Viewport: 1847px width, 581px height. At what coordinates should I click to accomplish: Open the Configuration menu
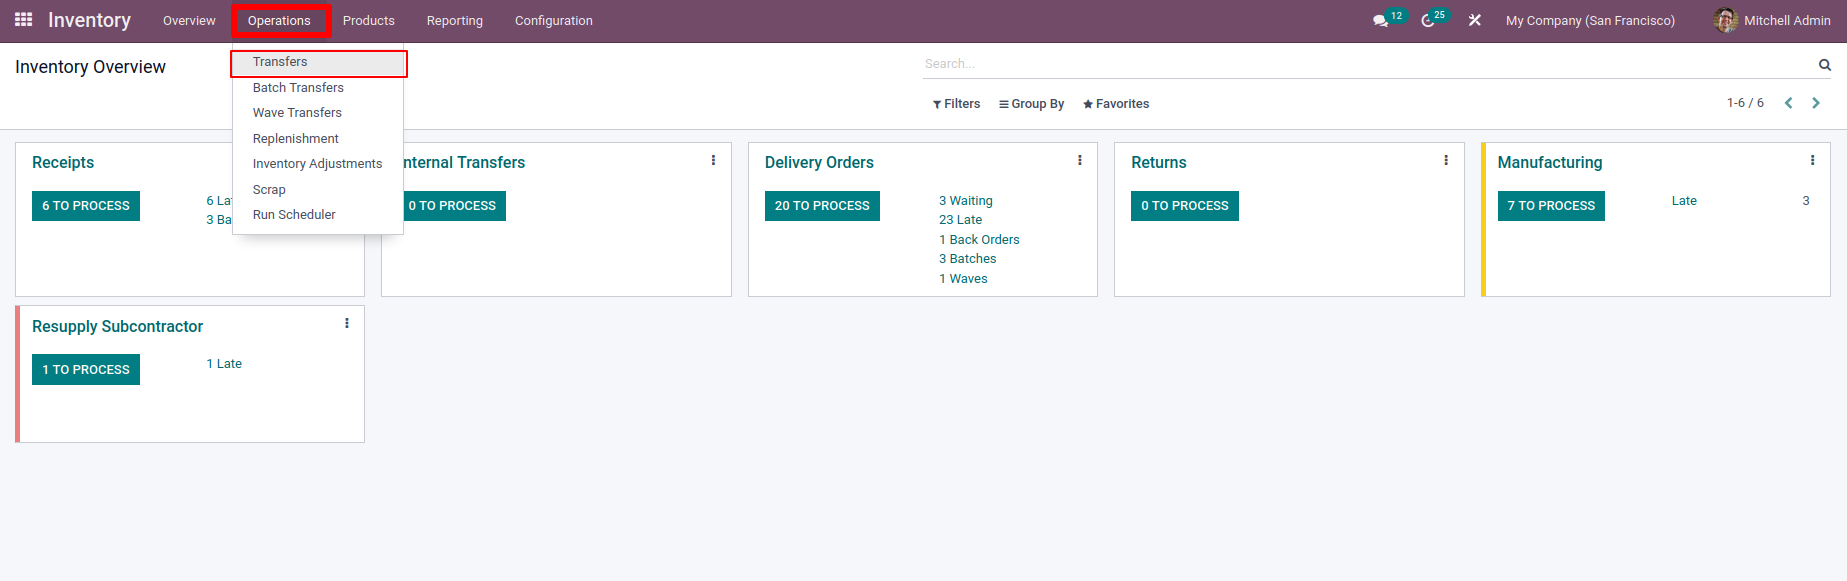pos(554,20)
